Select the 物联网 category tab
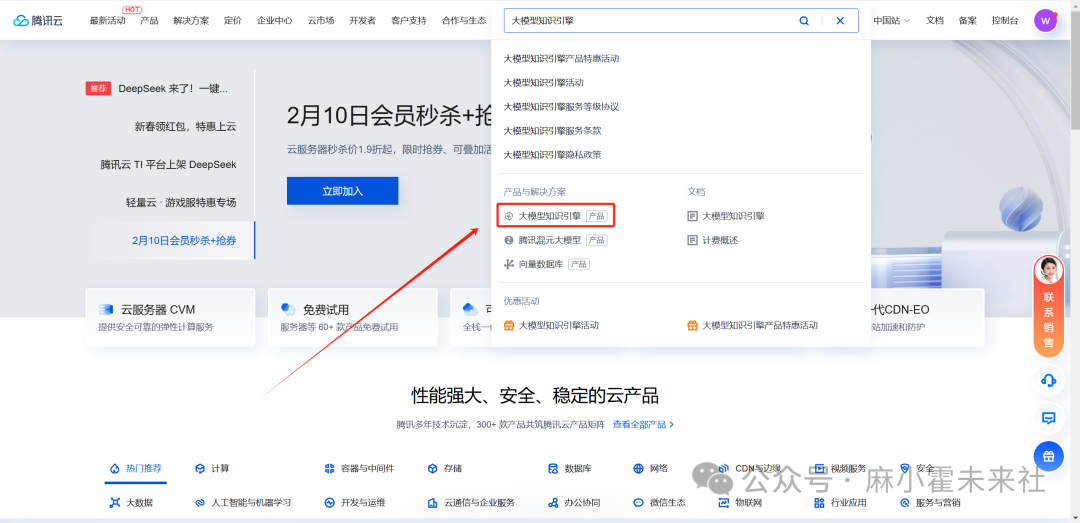This screenshot has height=523, width=1080. point(740,503)
